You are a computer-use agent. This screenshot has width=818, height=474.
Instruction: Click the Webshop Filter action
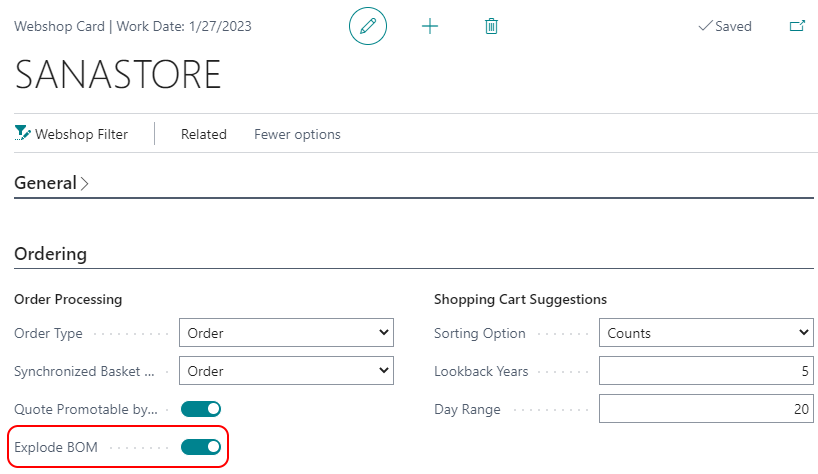tap(71, 134)
